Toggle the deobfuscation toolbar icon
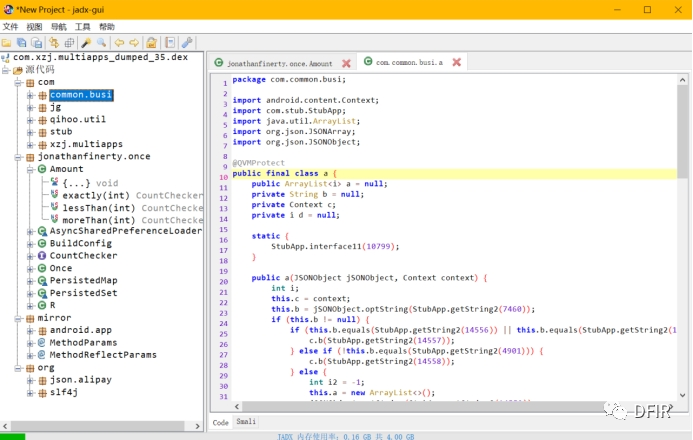The height and width of the screenshot is (440, 693). tap(152, 43)
